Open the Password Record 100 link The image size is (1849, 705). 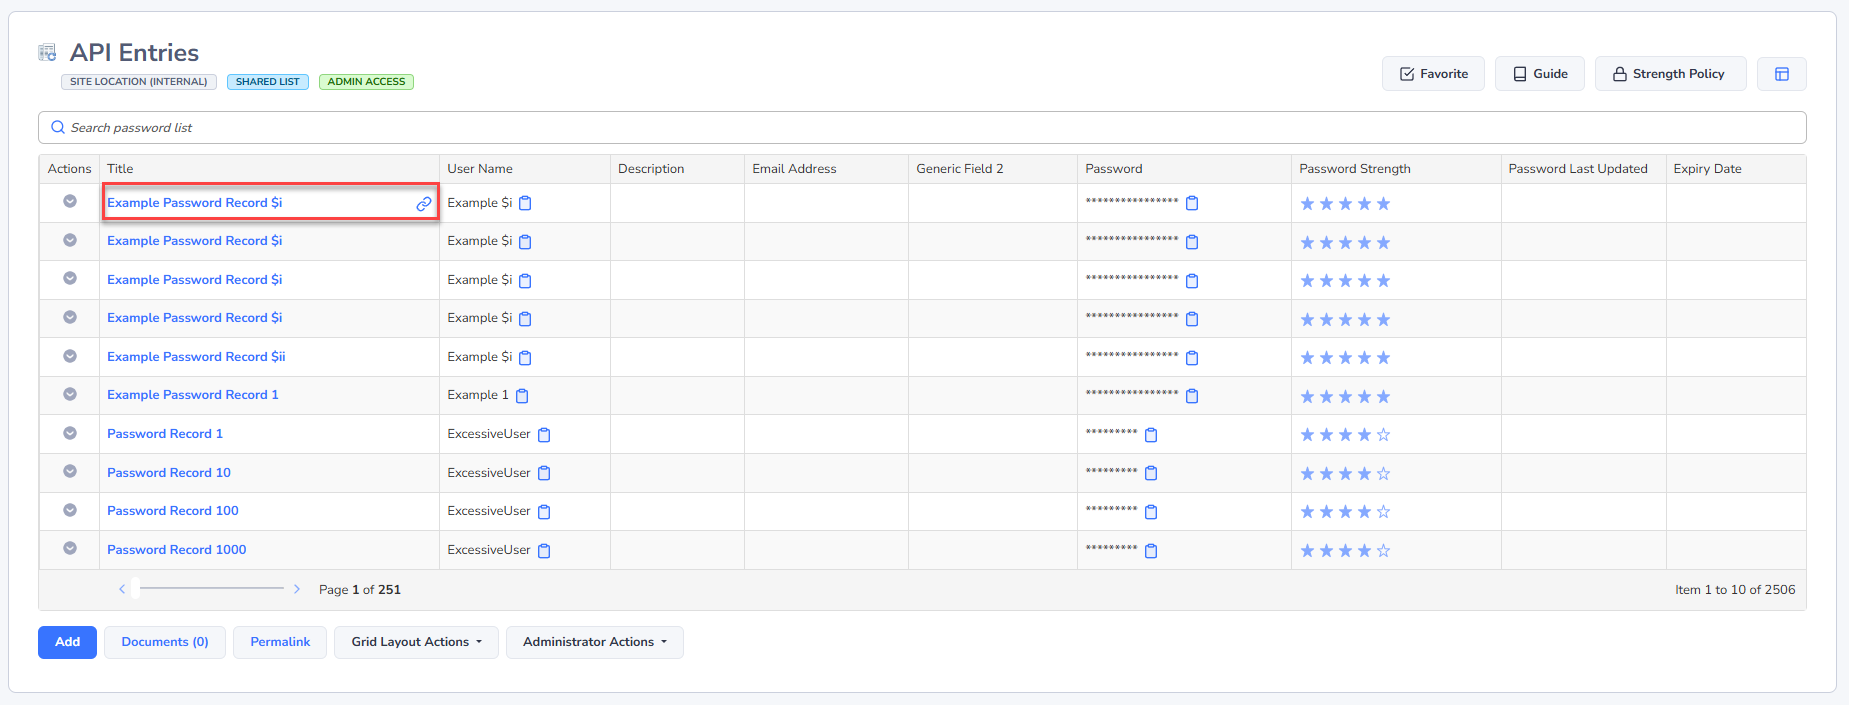173,511
